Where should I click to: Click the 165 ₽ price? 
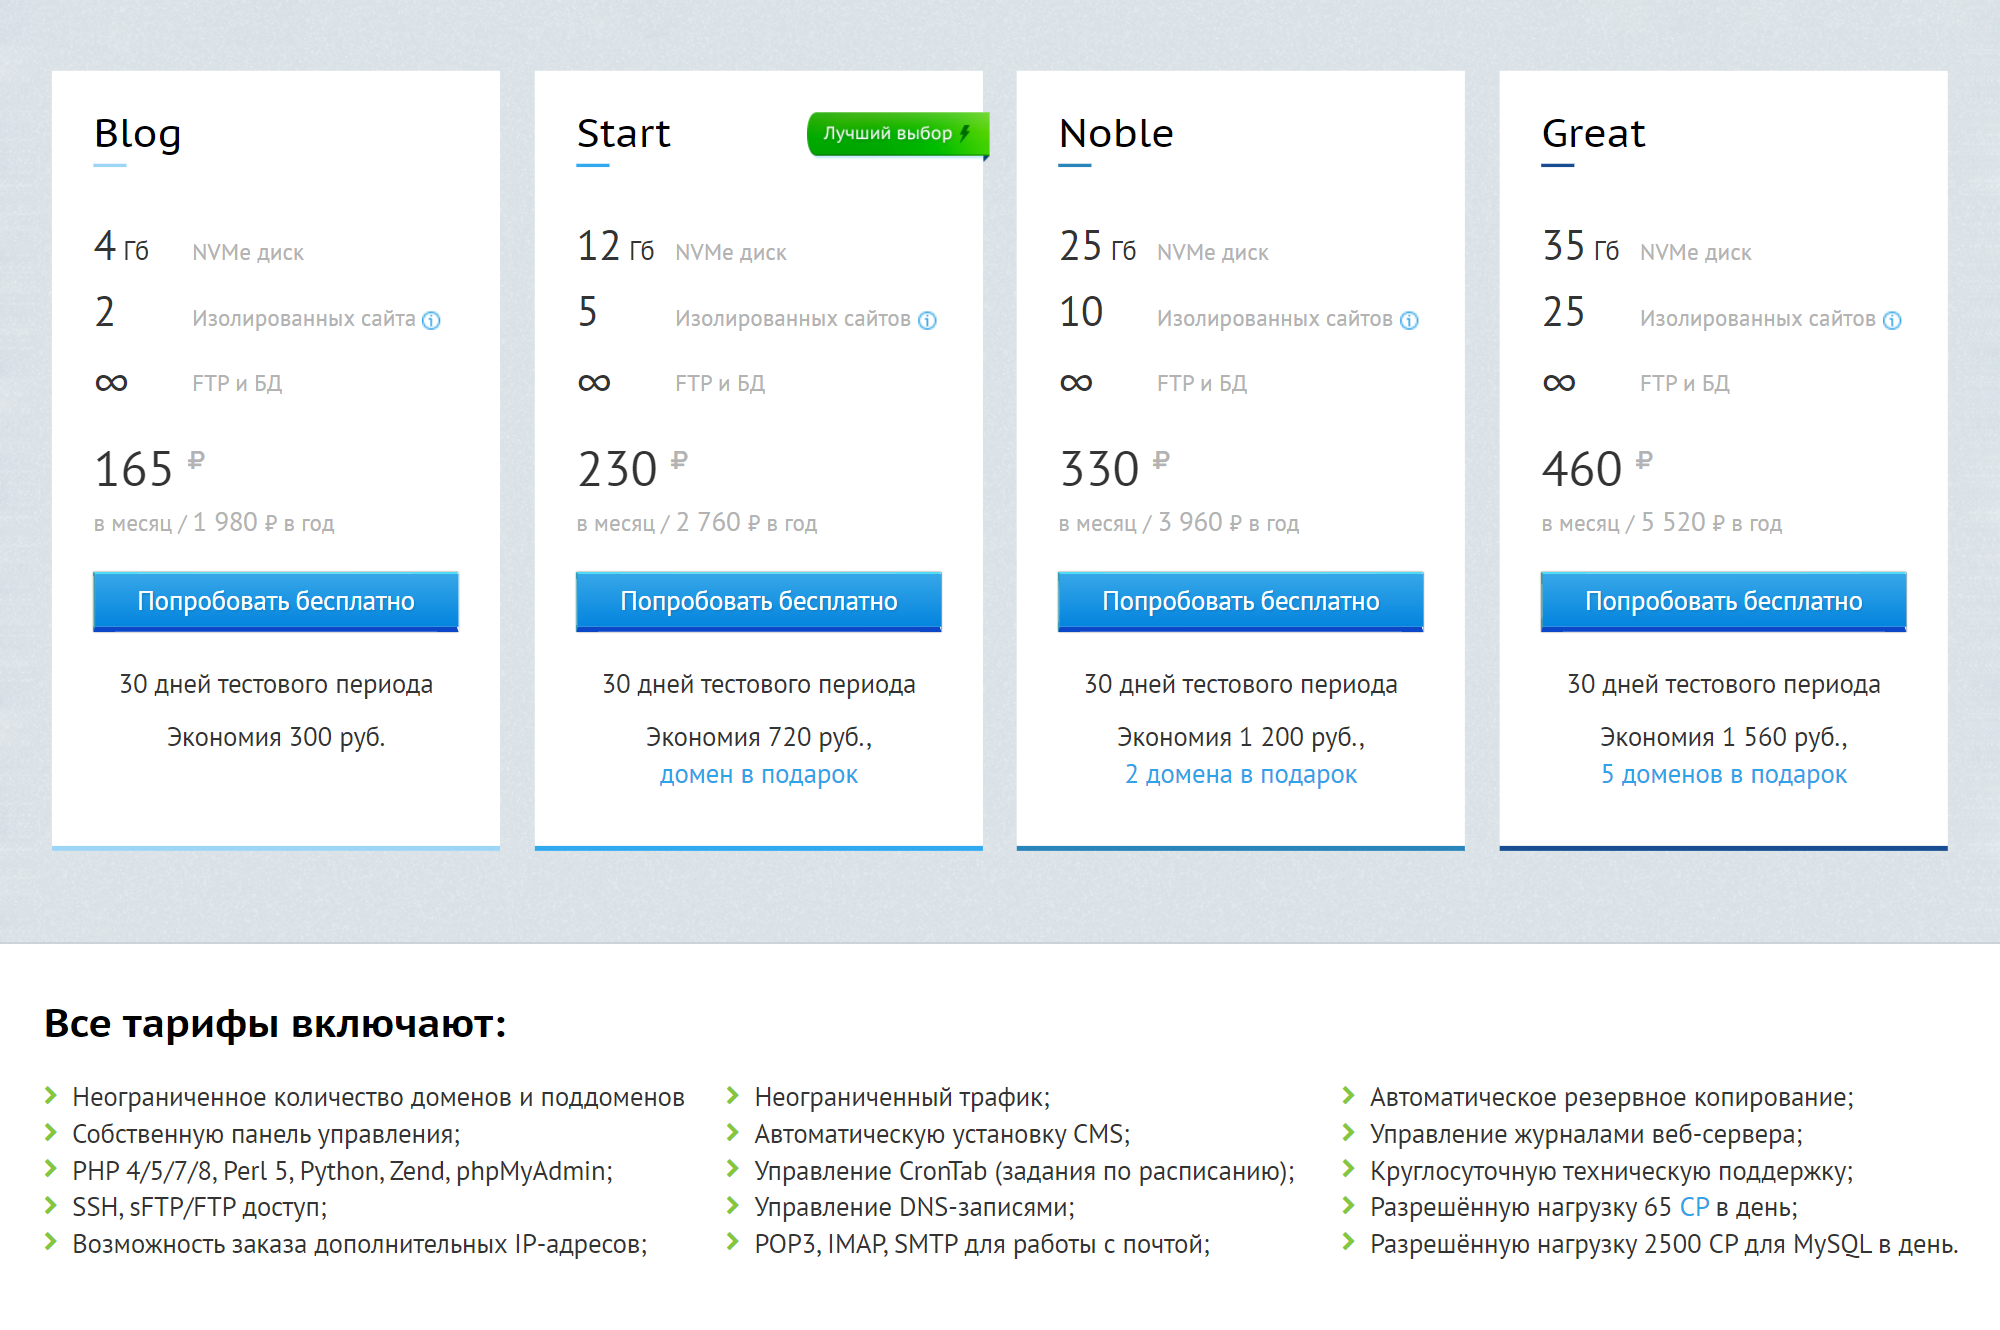click(149, 468)
